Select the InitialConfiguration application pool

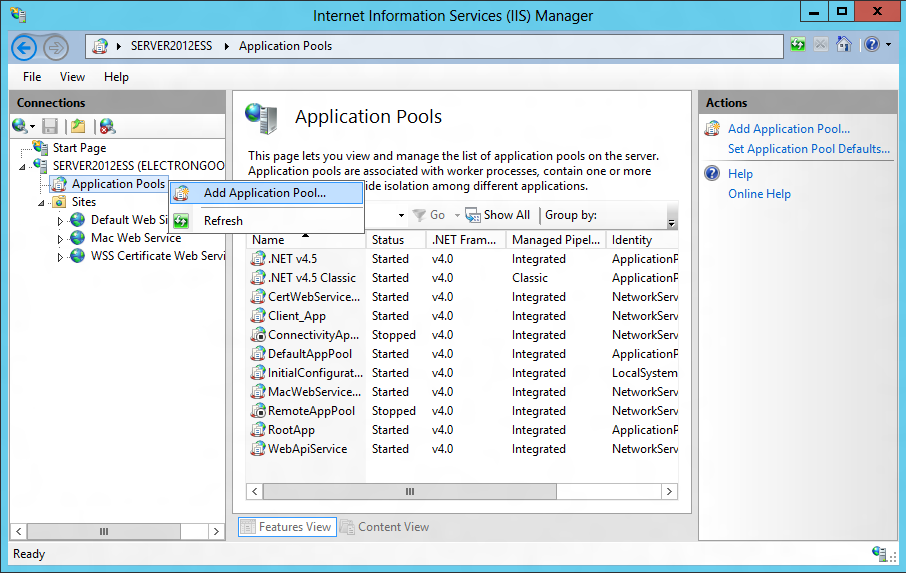(462, 373)
